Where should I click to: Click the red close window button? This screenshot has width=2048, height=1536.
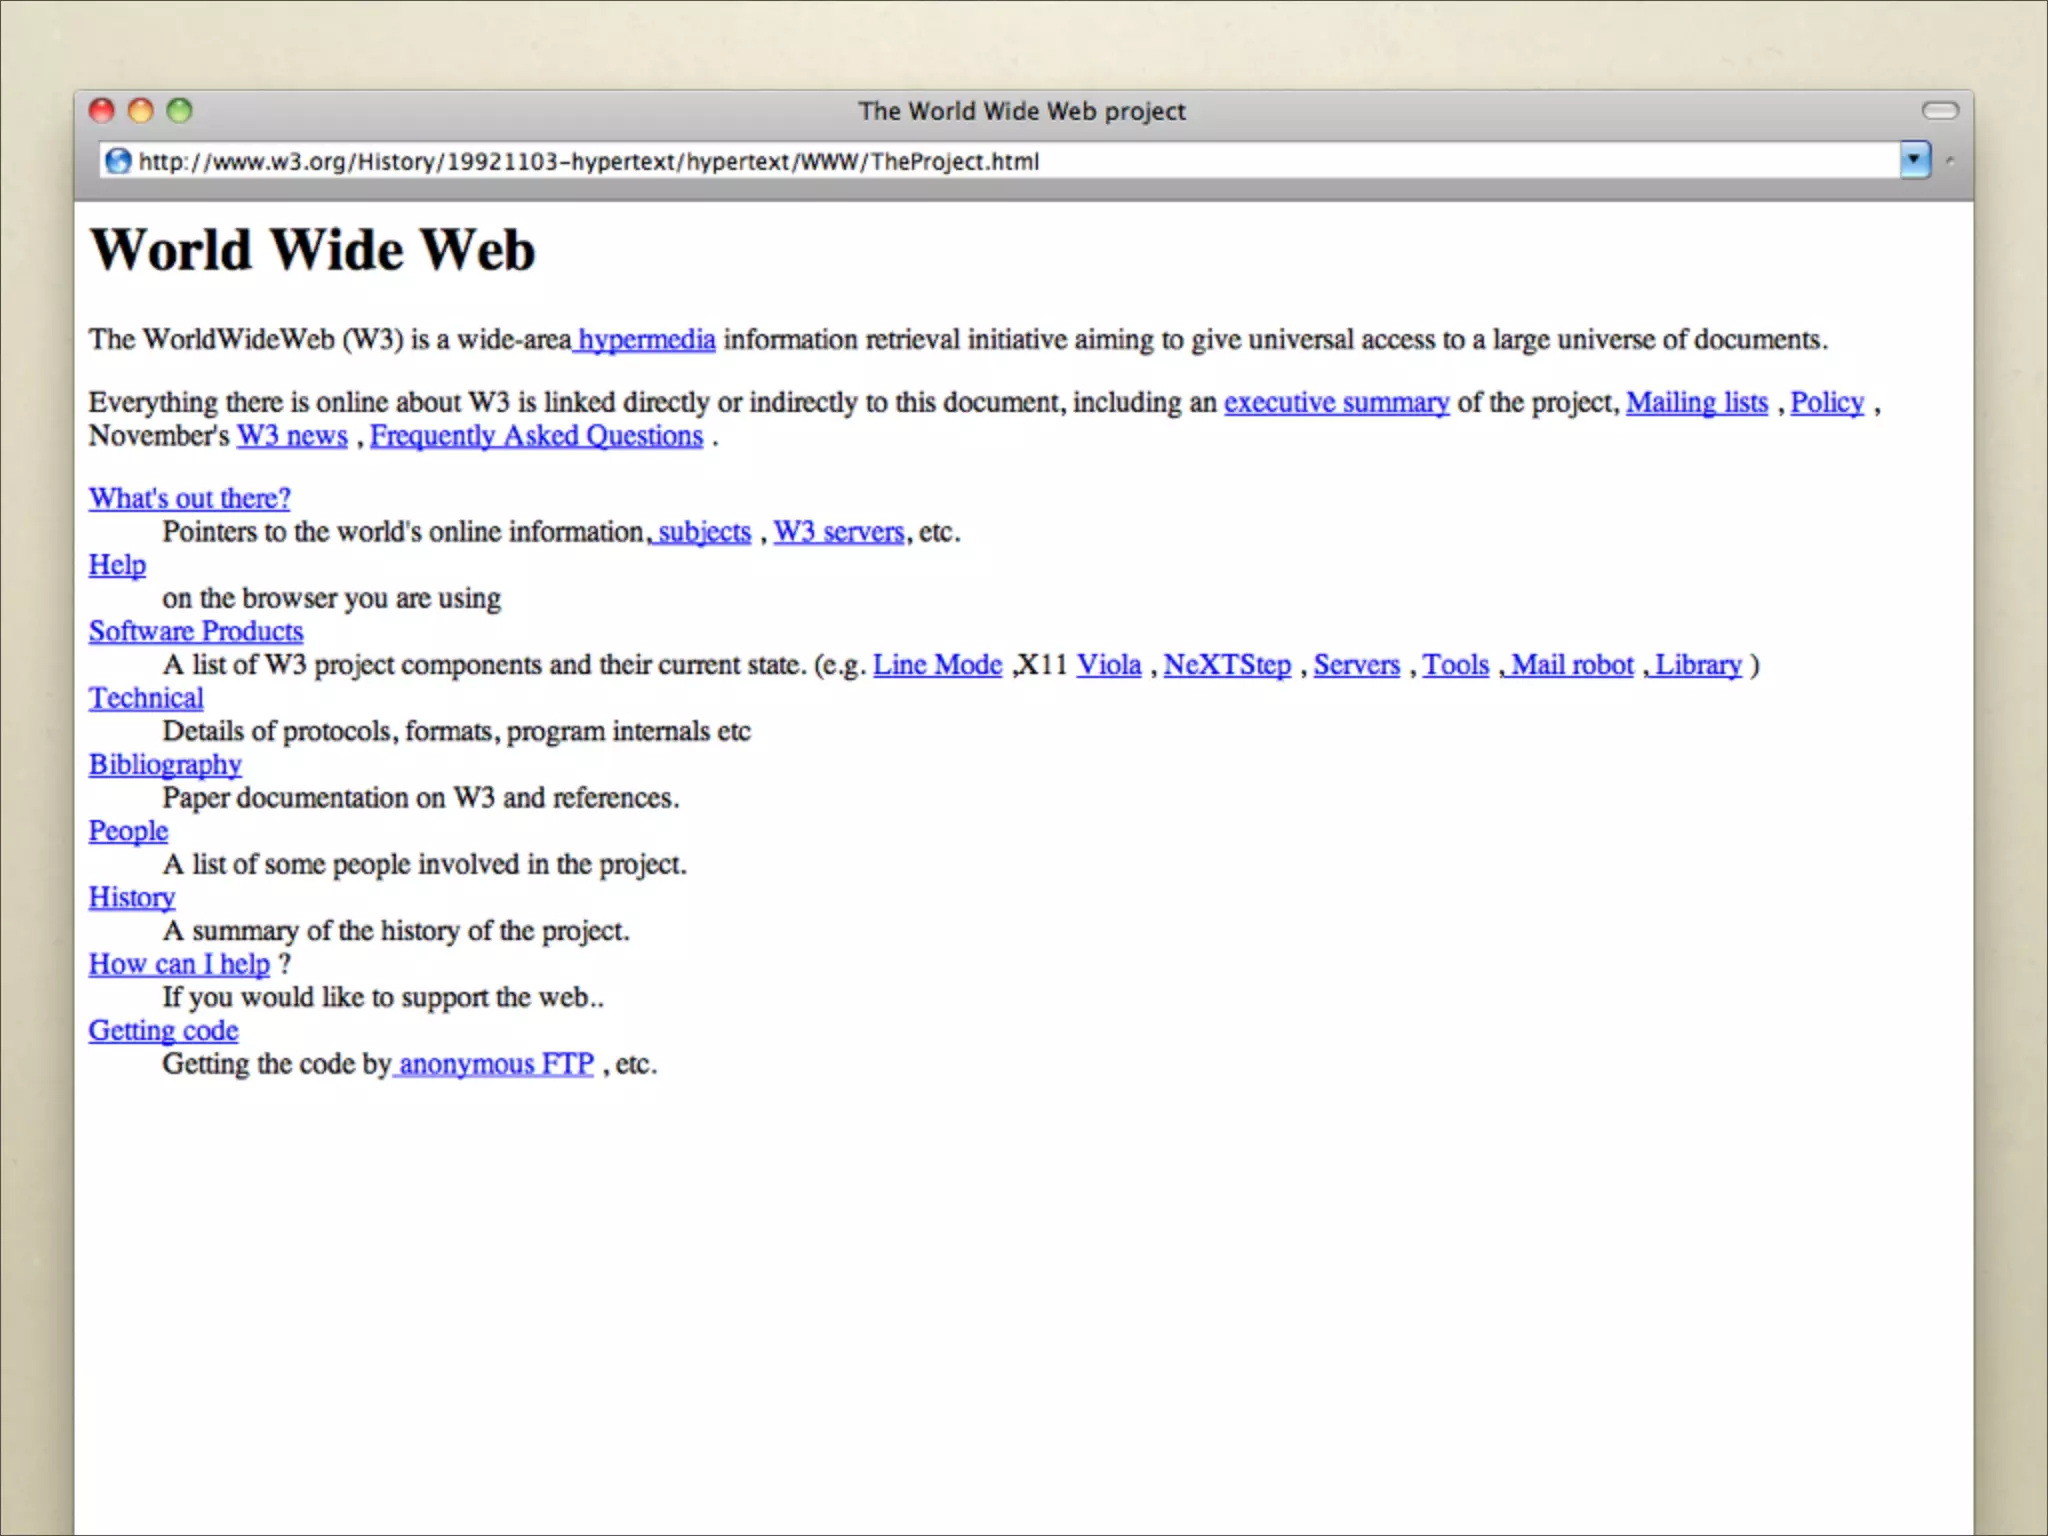[x=102, y=110]
